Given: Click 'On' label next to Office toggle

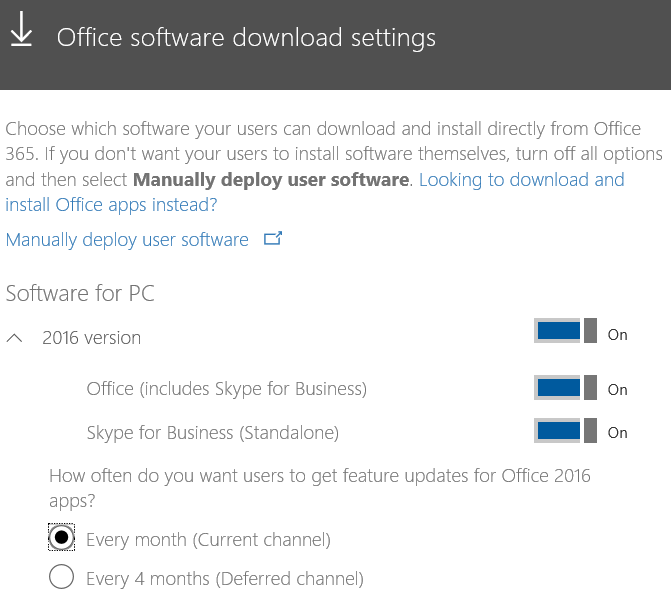Looking at the screenshot, I should click(618, 389).
